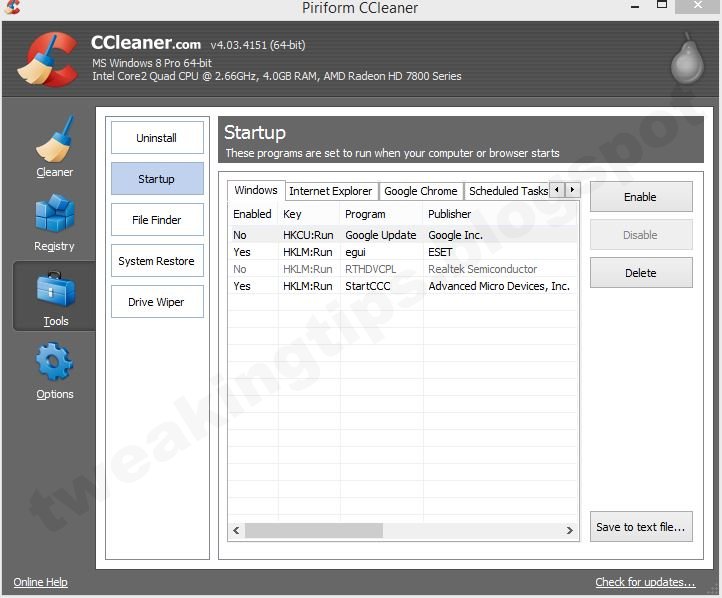Open the Google Chrome tab

pyautogui.click(x=420, y=191)
